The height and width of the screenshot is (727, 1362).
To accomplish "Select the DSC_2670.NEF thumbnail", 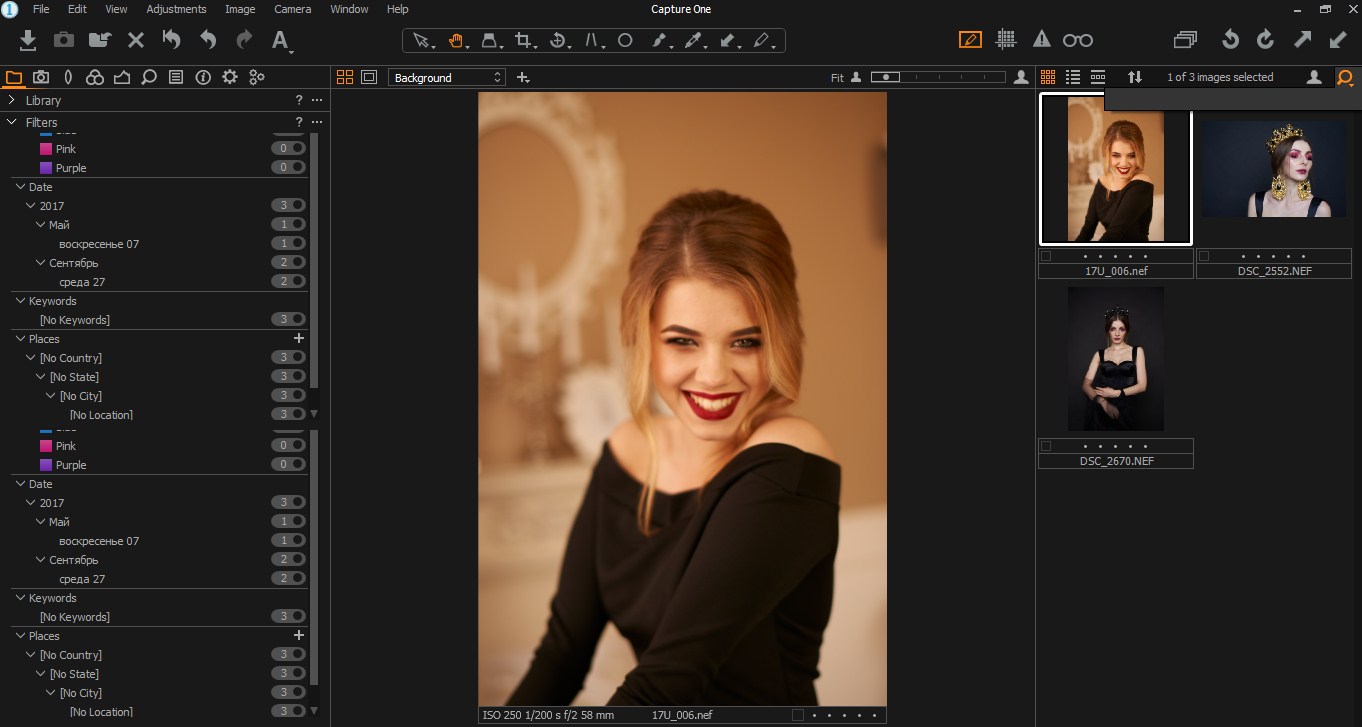I will click(x=1115, y=359).
